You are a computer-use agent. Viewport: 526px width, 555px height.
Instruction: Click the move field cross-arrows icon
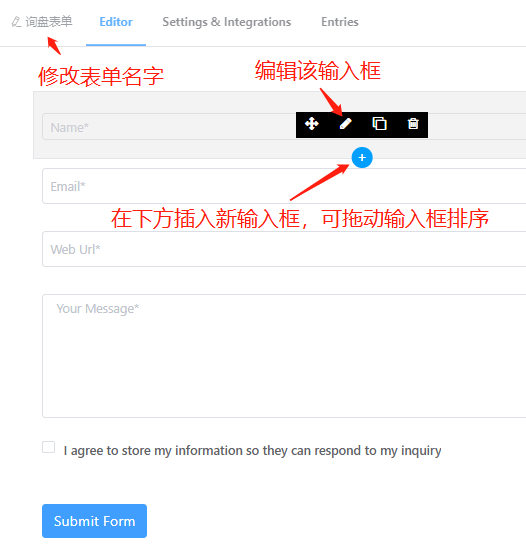pos(311,124)
